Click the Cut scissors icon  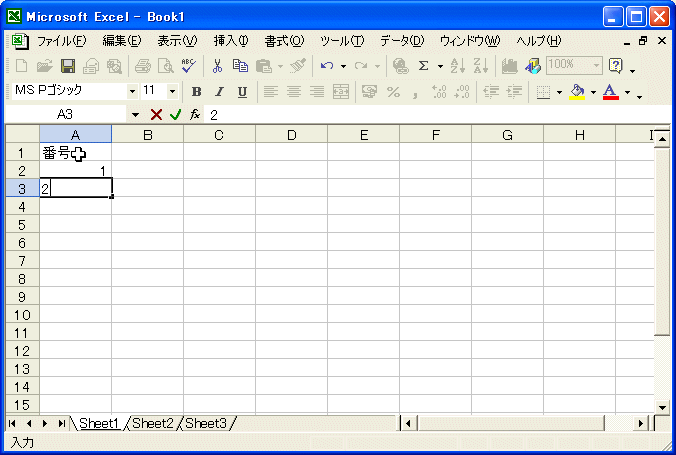[217, 66]
